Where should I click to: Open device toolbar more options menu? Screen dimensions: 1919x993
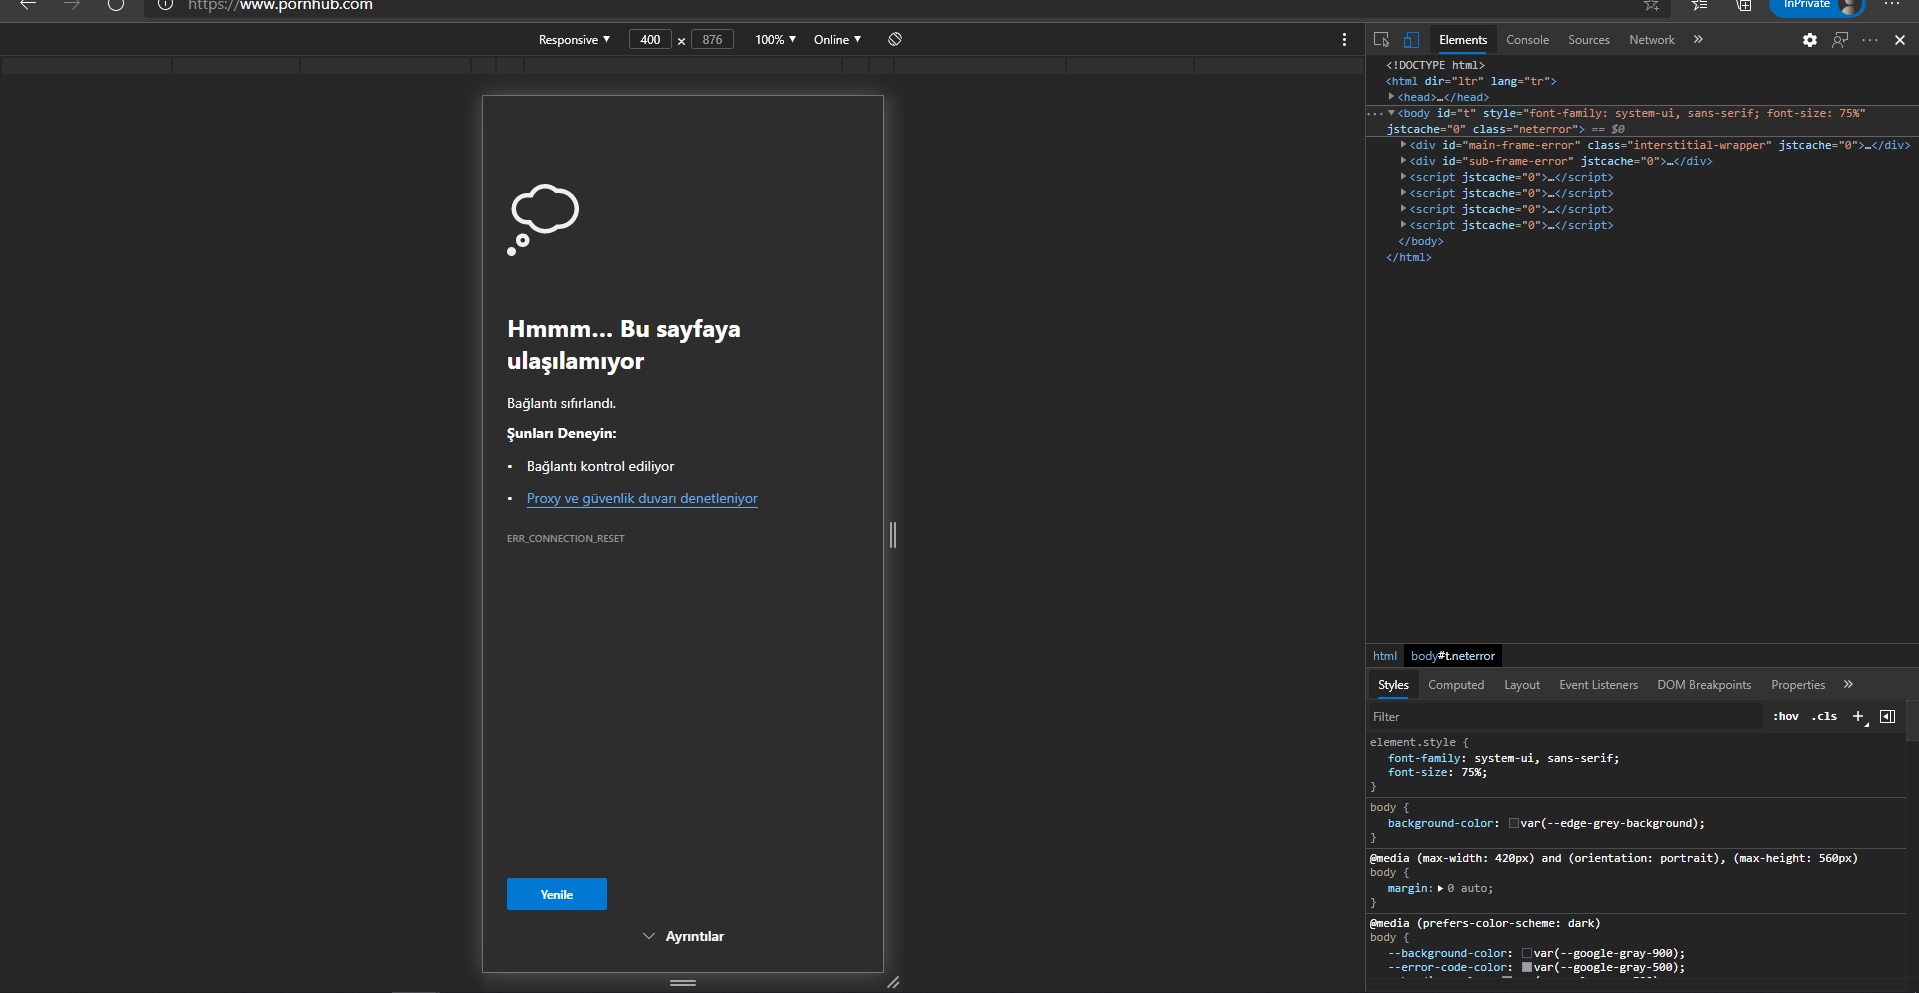click(x=1344, y=39)
